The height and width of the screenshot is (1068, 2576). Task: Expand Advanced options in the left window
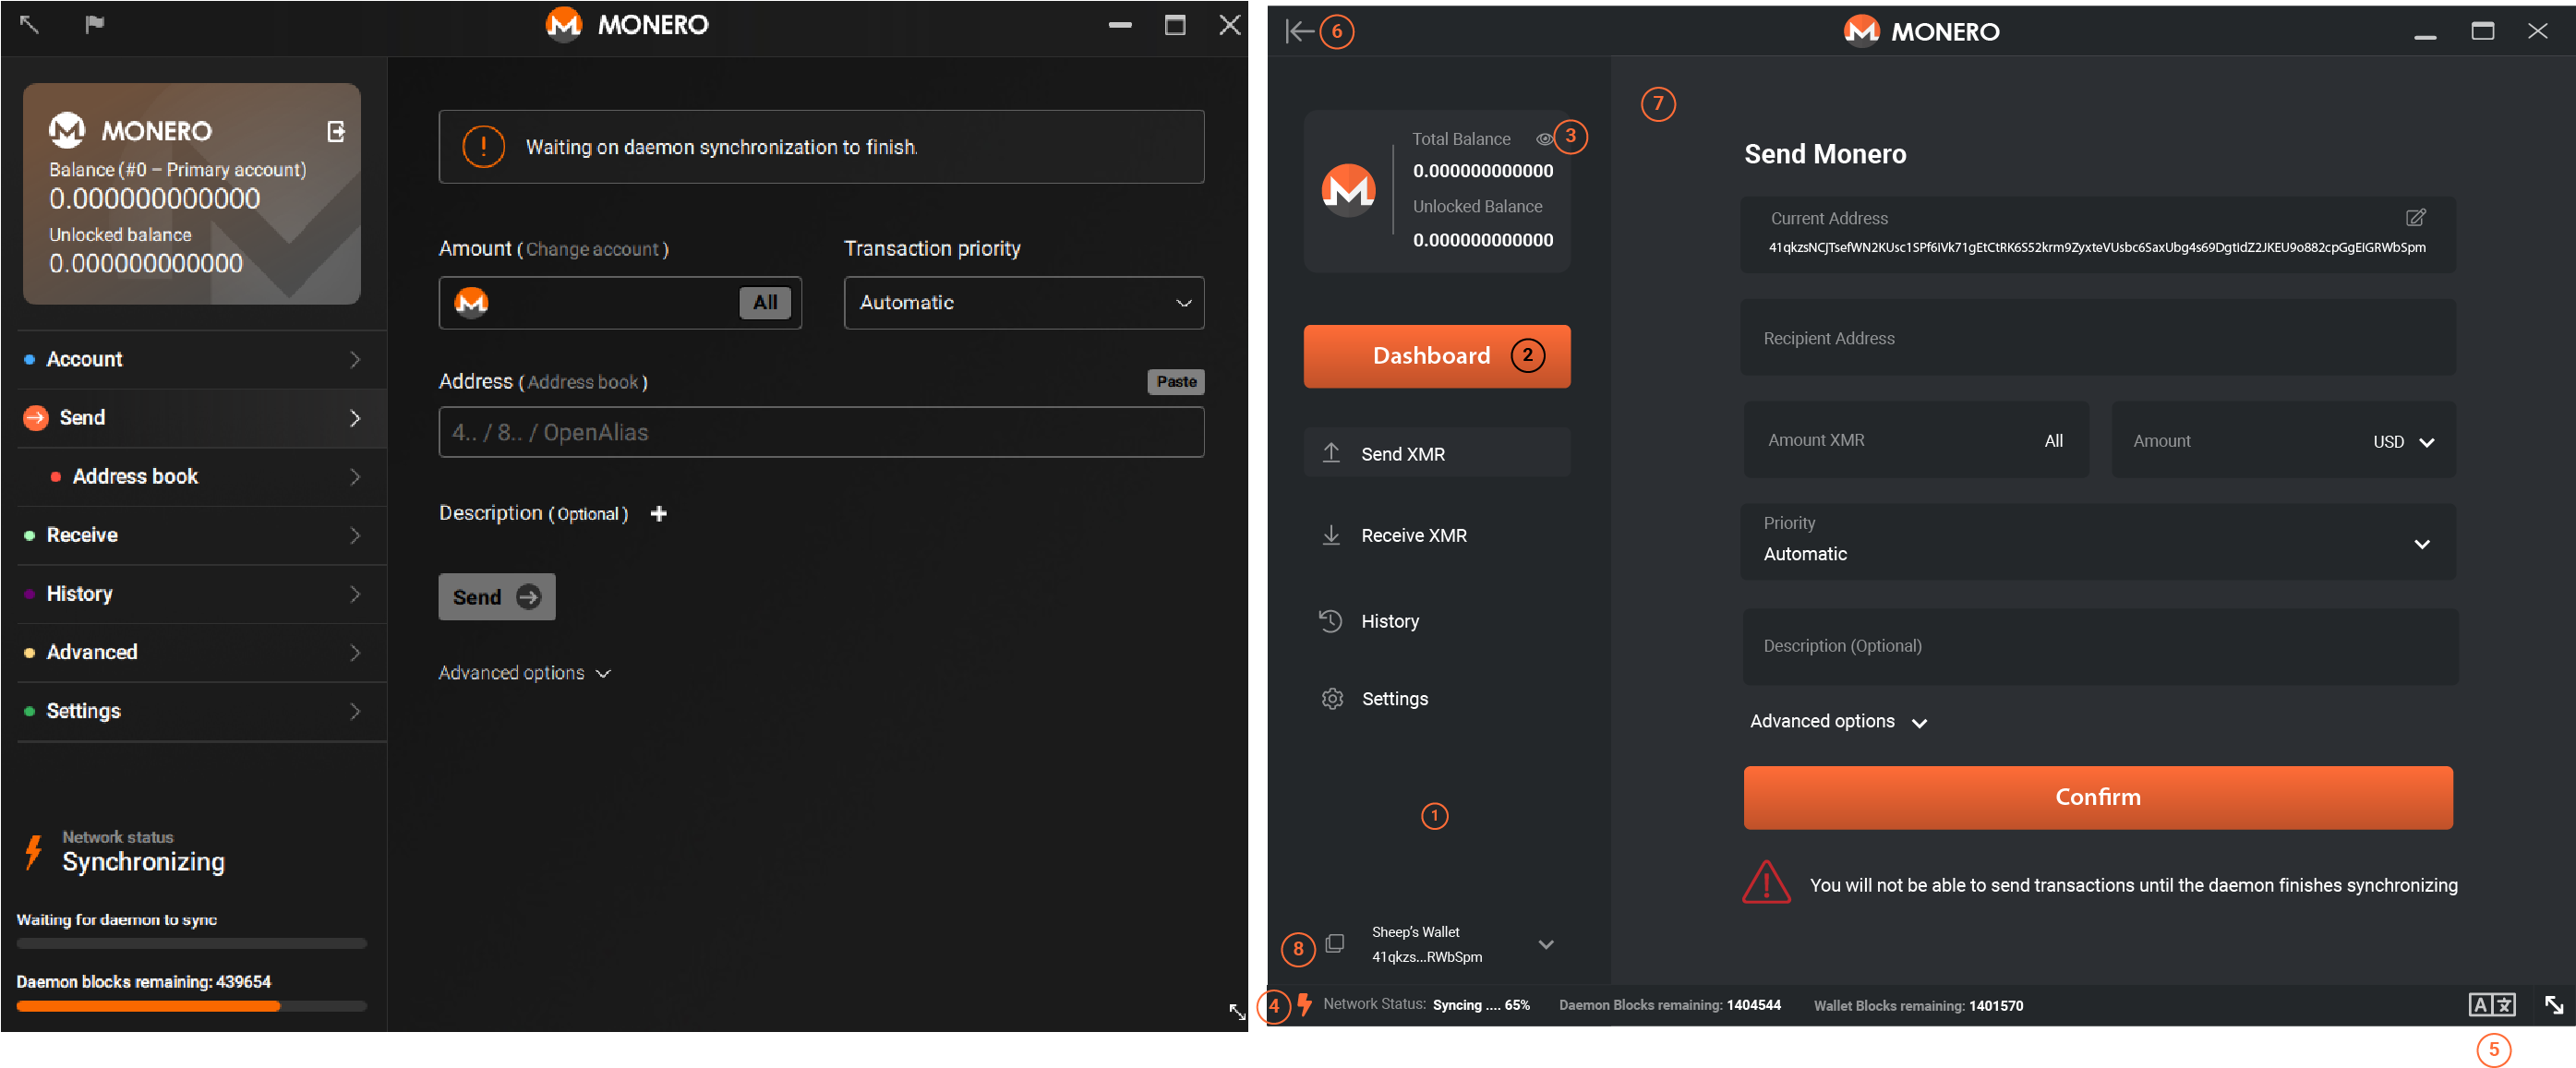coord(524,673)
